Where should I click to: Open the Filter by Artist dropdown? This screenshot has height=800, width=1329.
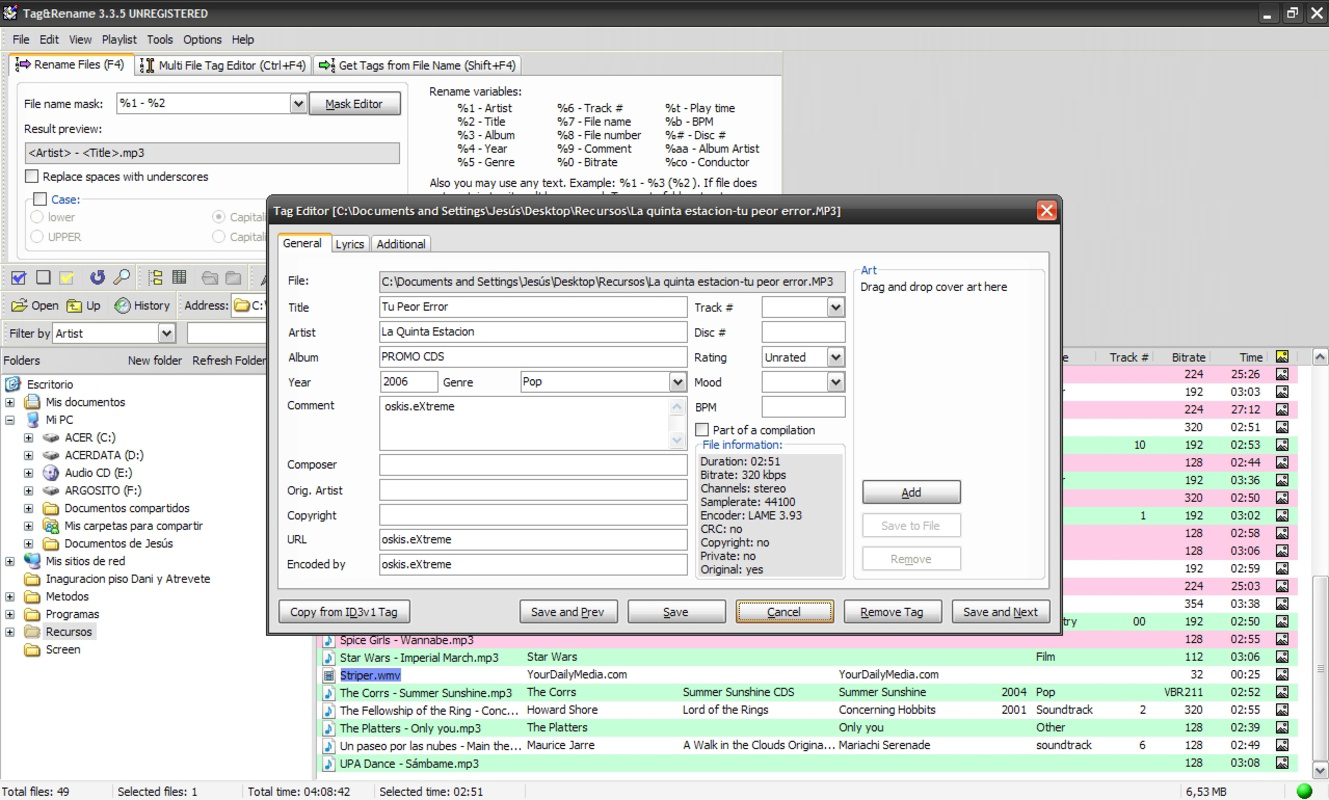167,333
